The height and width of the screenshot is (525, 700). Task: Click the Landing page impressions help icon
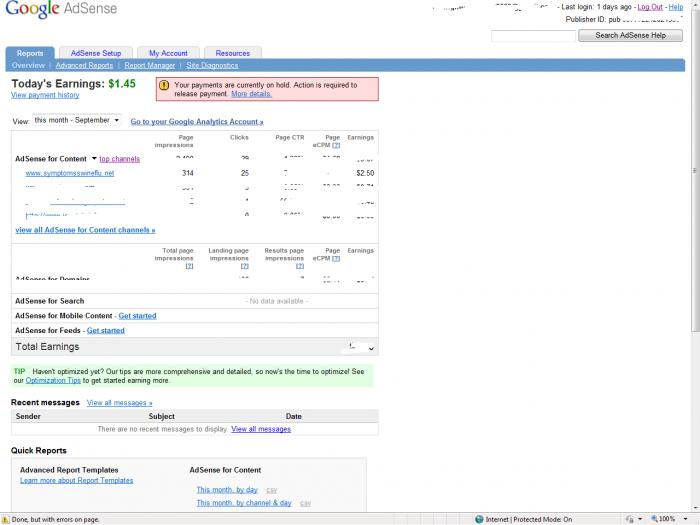tap(244, 266)
